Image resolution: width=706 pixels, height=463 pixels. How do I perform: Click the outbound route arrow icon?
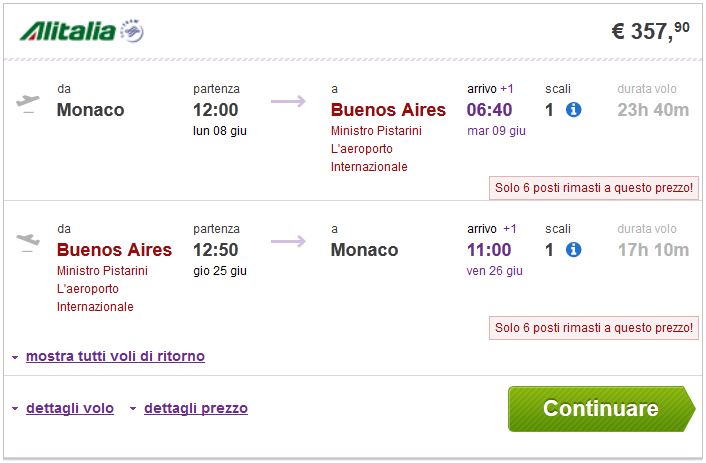288,101
